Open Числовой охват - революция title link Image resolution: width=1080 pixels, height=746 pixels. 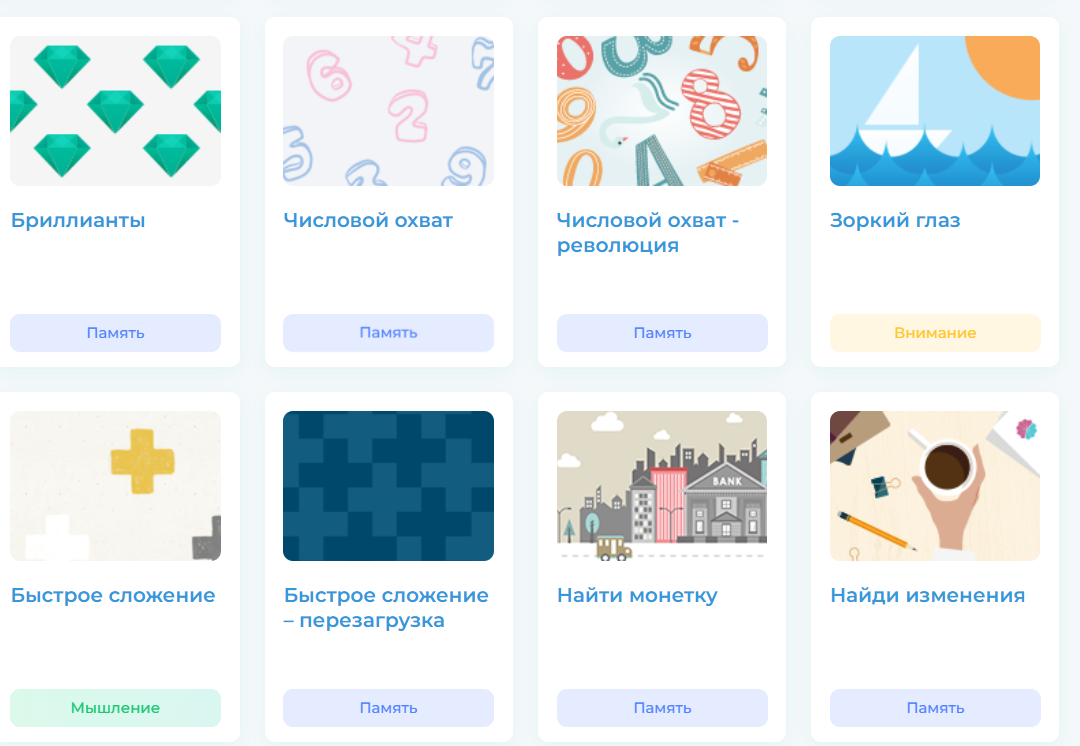(x=647, y=233)
